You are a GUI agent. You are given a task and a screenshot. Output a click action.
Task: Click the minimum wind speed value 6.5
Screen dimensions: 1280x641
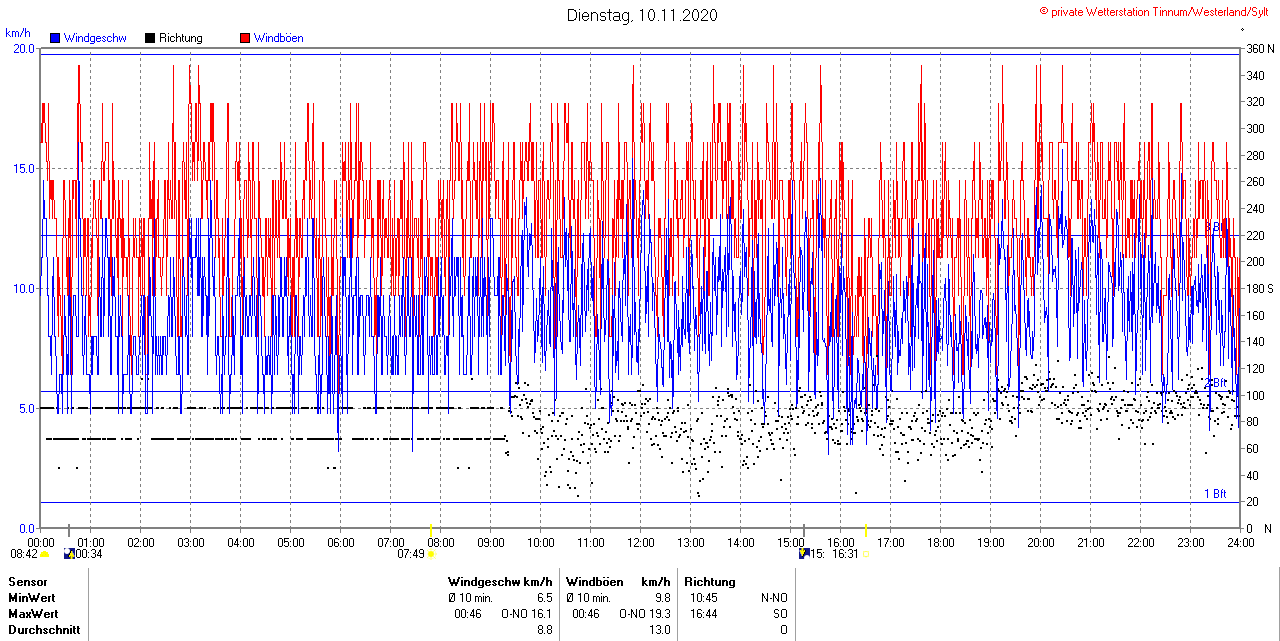pyautogui.click(x=544, y=597)
